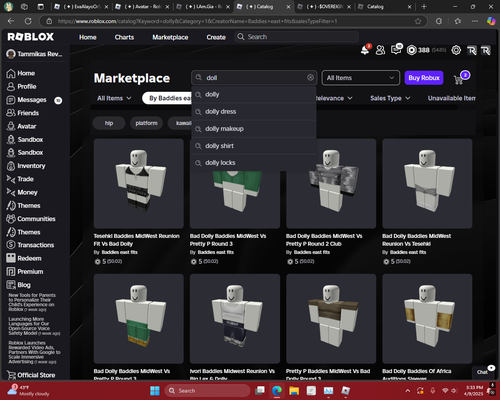Open 'Bad Dolly Baddies MidWest Reunion Vs Tesehki' thumbnail
The width and height of the screenshot is (500, 400).
[x=427, y=184]
